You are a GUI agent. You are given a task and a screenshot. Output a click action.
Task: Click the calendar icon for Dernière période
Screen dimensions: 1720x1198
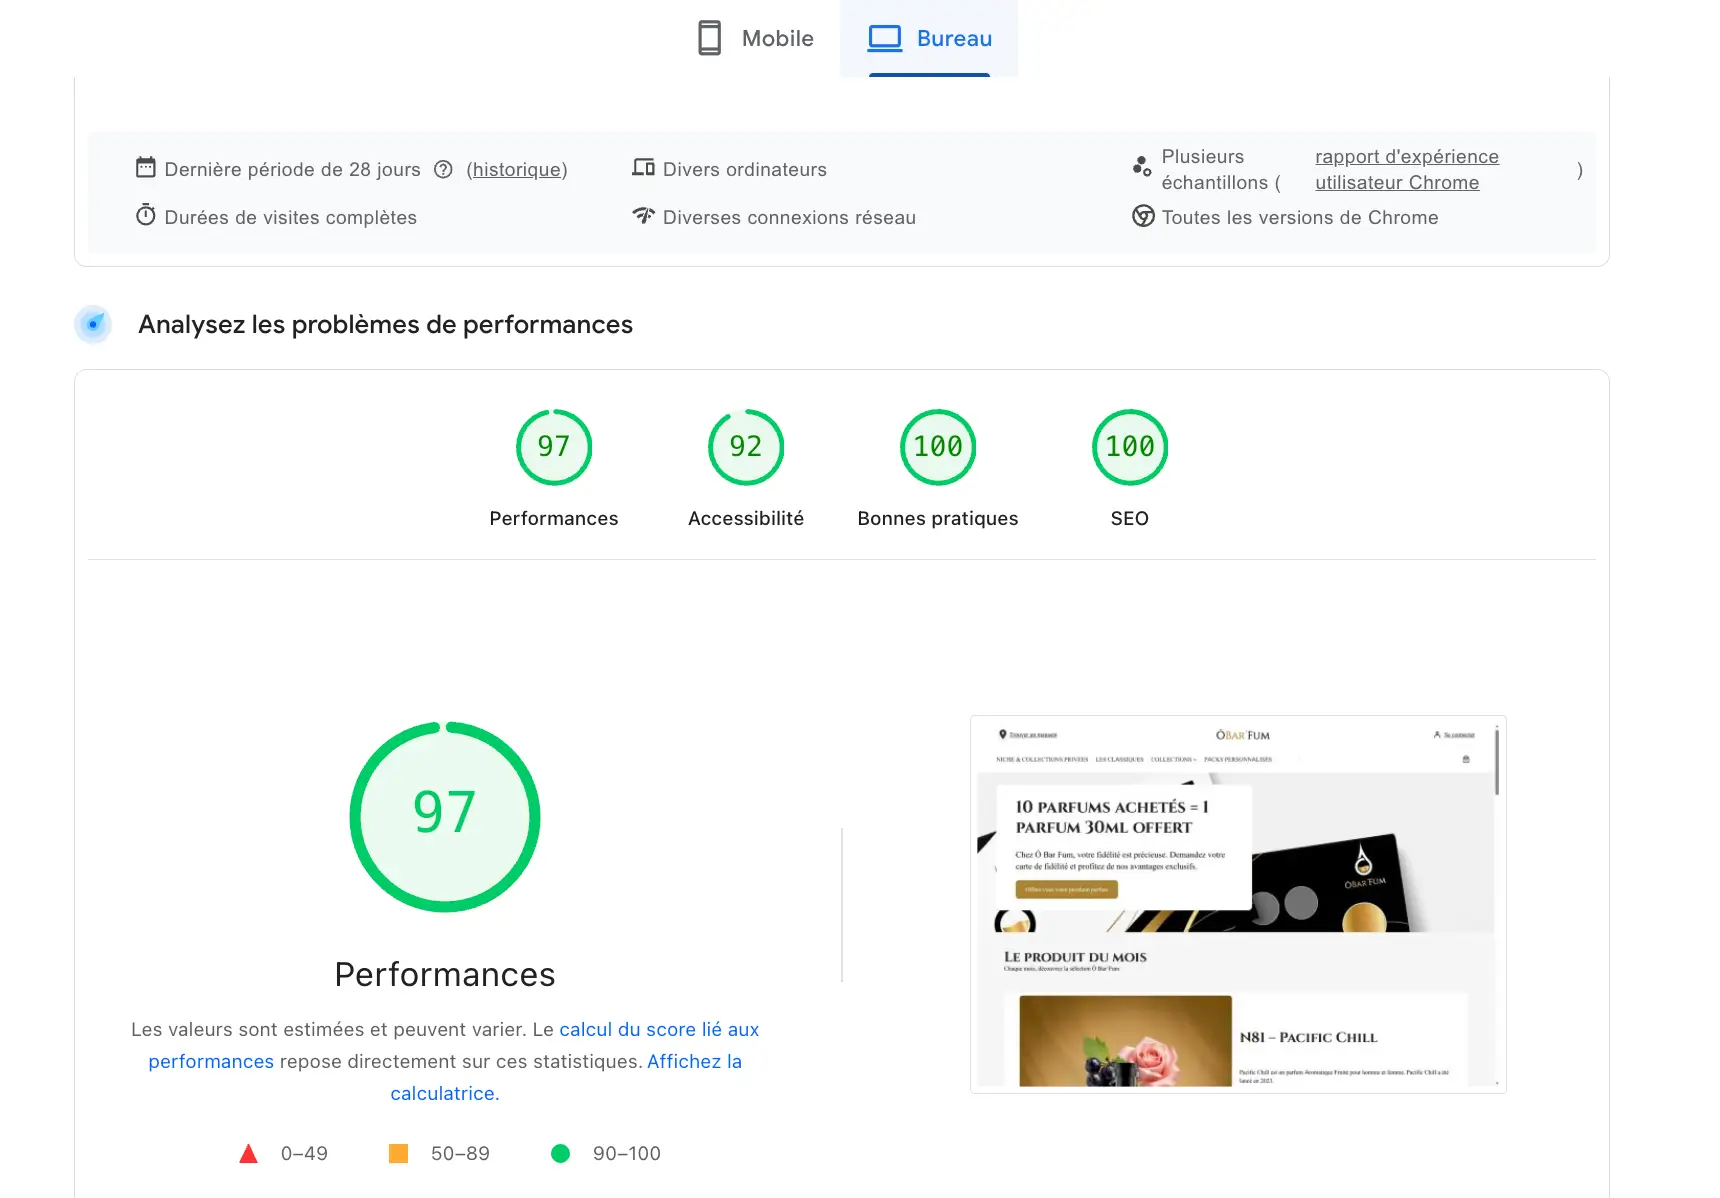[x=146, y=168]
